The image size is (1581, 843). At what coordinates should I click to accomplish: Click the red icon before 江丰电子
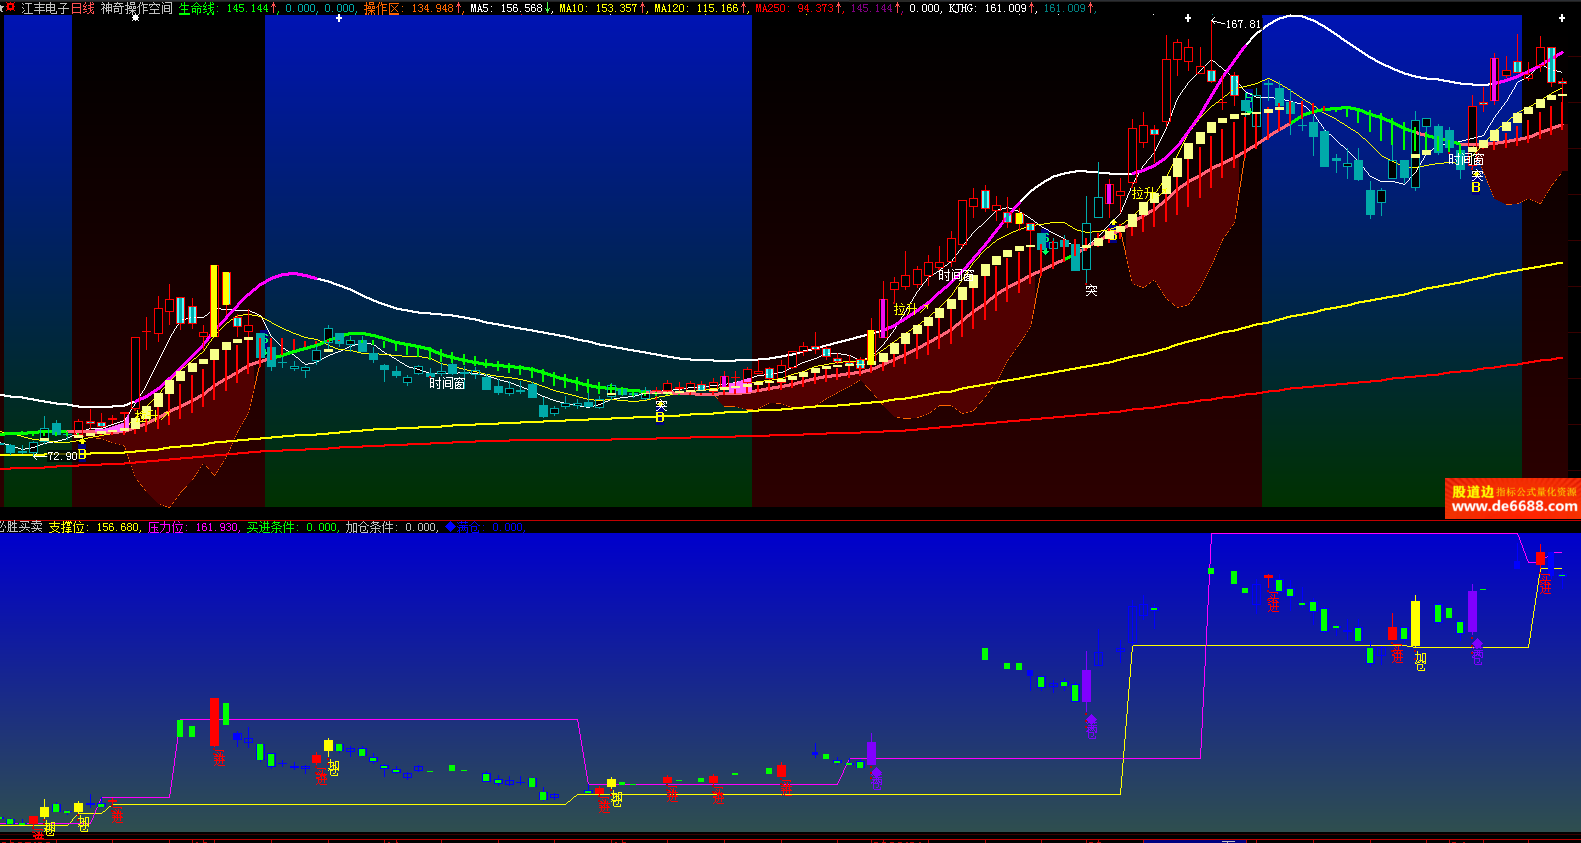coord(10,8)
